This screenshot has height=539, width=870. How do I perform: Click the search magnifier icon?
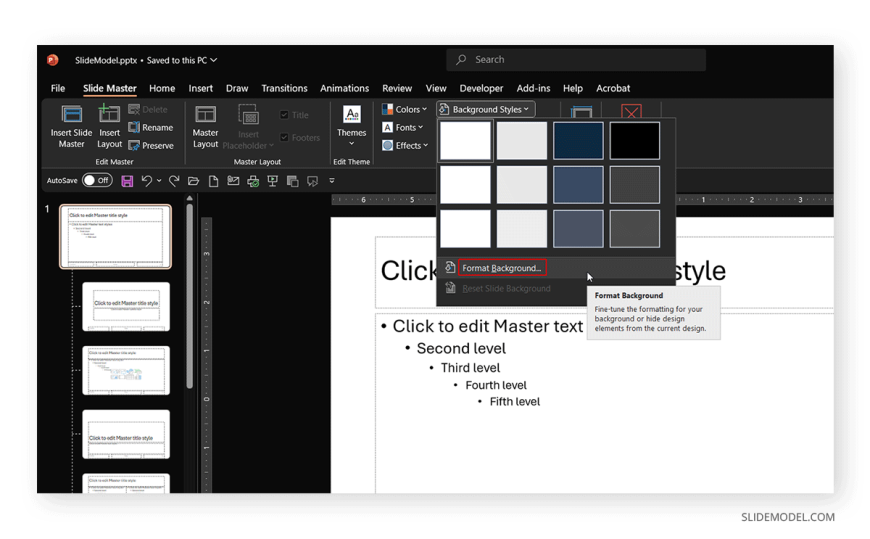click(461, 59)
